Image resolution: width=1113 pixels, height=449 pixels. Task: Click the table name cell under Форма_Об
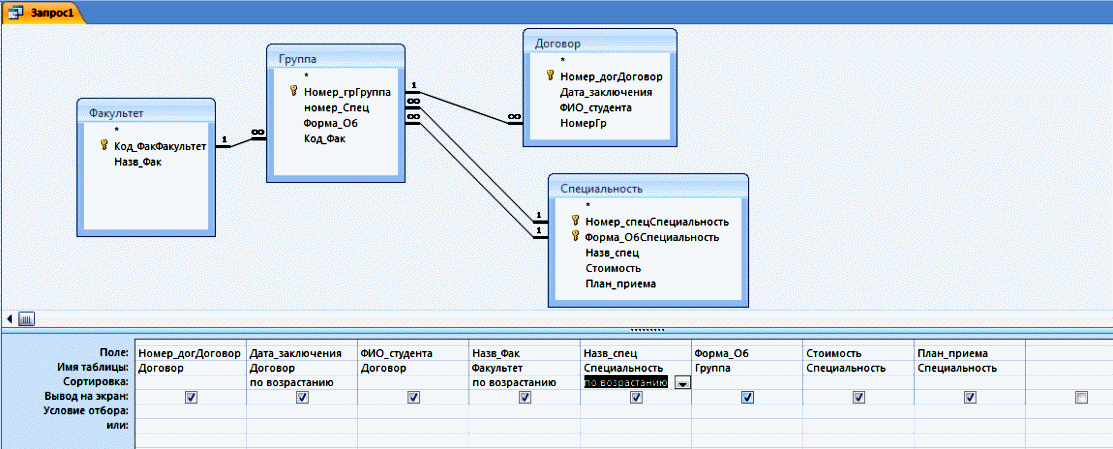pyautogui.click(x=745, y=368)
